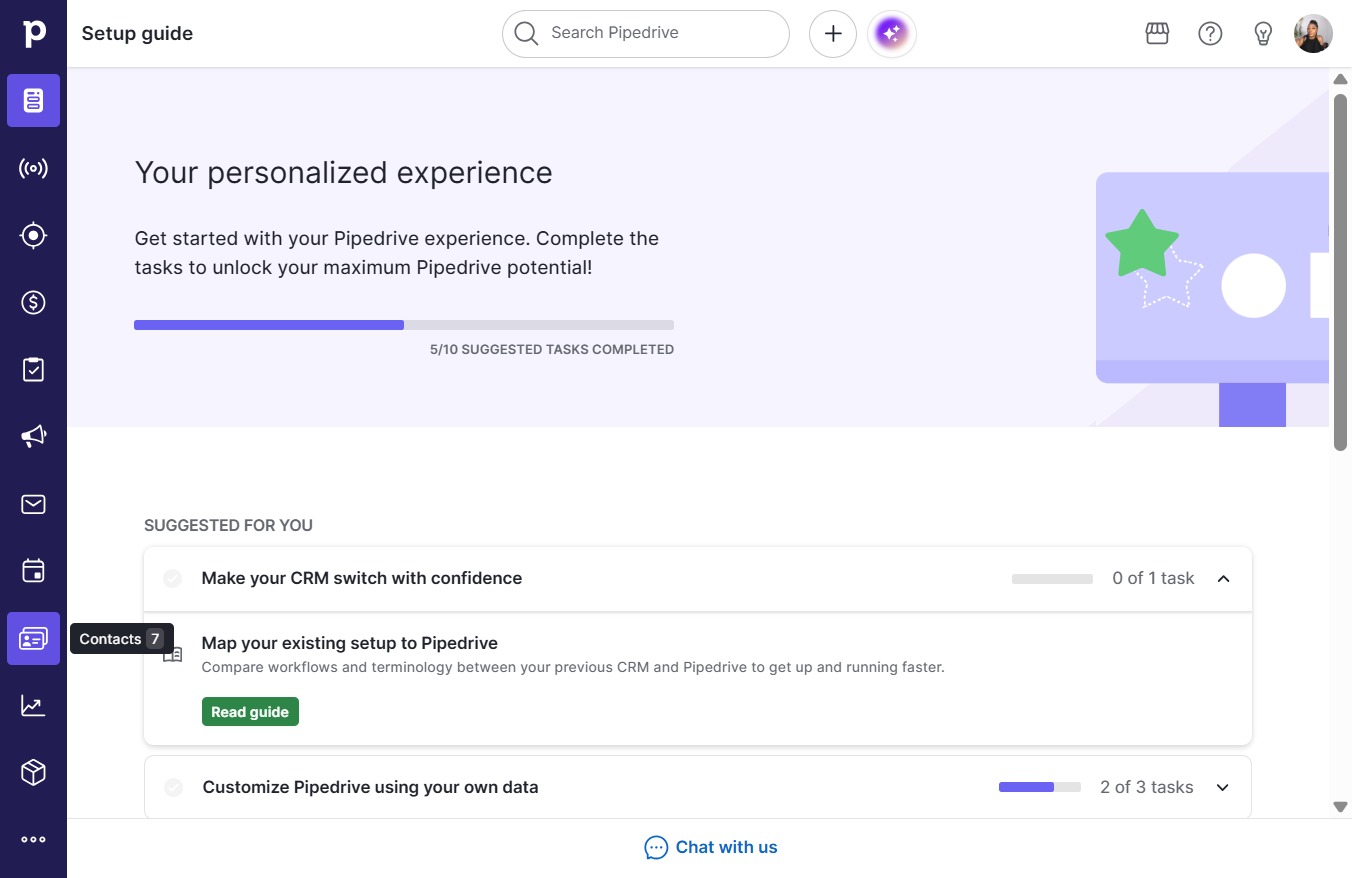Open the clipboard checkmark sidebar icon
The image size is (1352, 878).
pos(34,369)
